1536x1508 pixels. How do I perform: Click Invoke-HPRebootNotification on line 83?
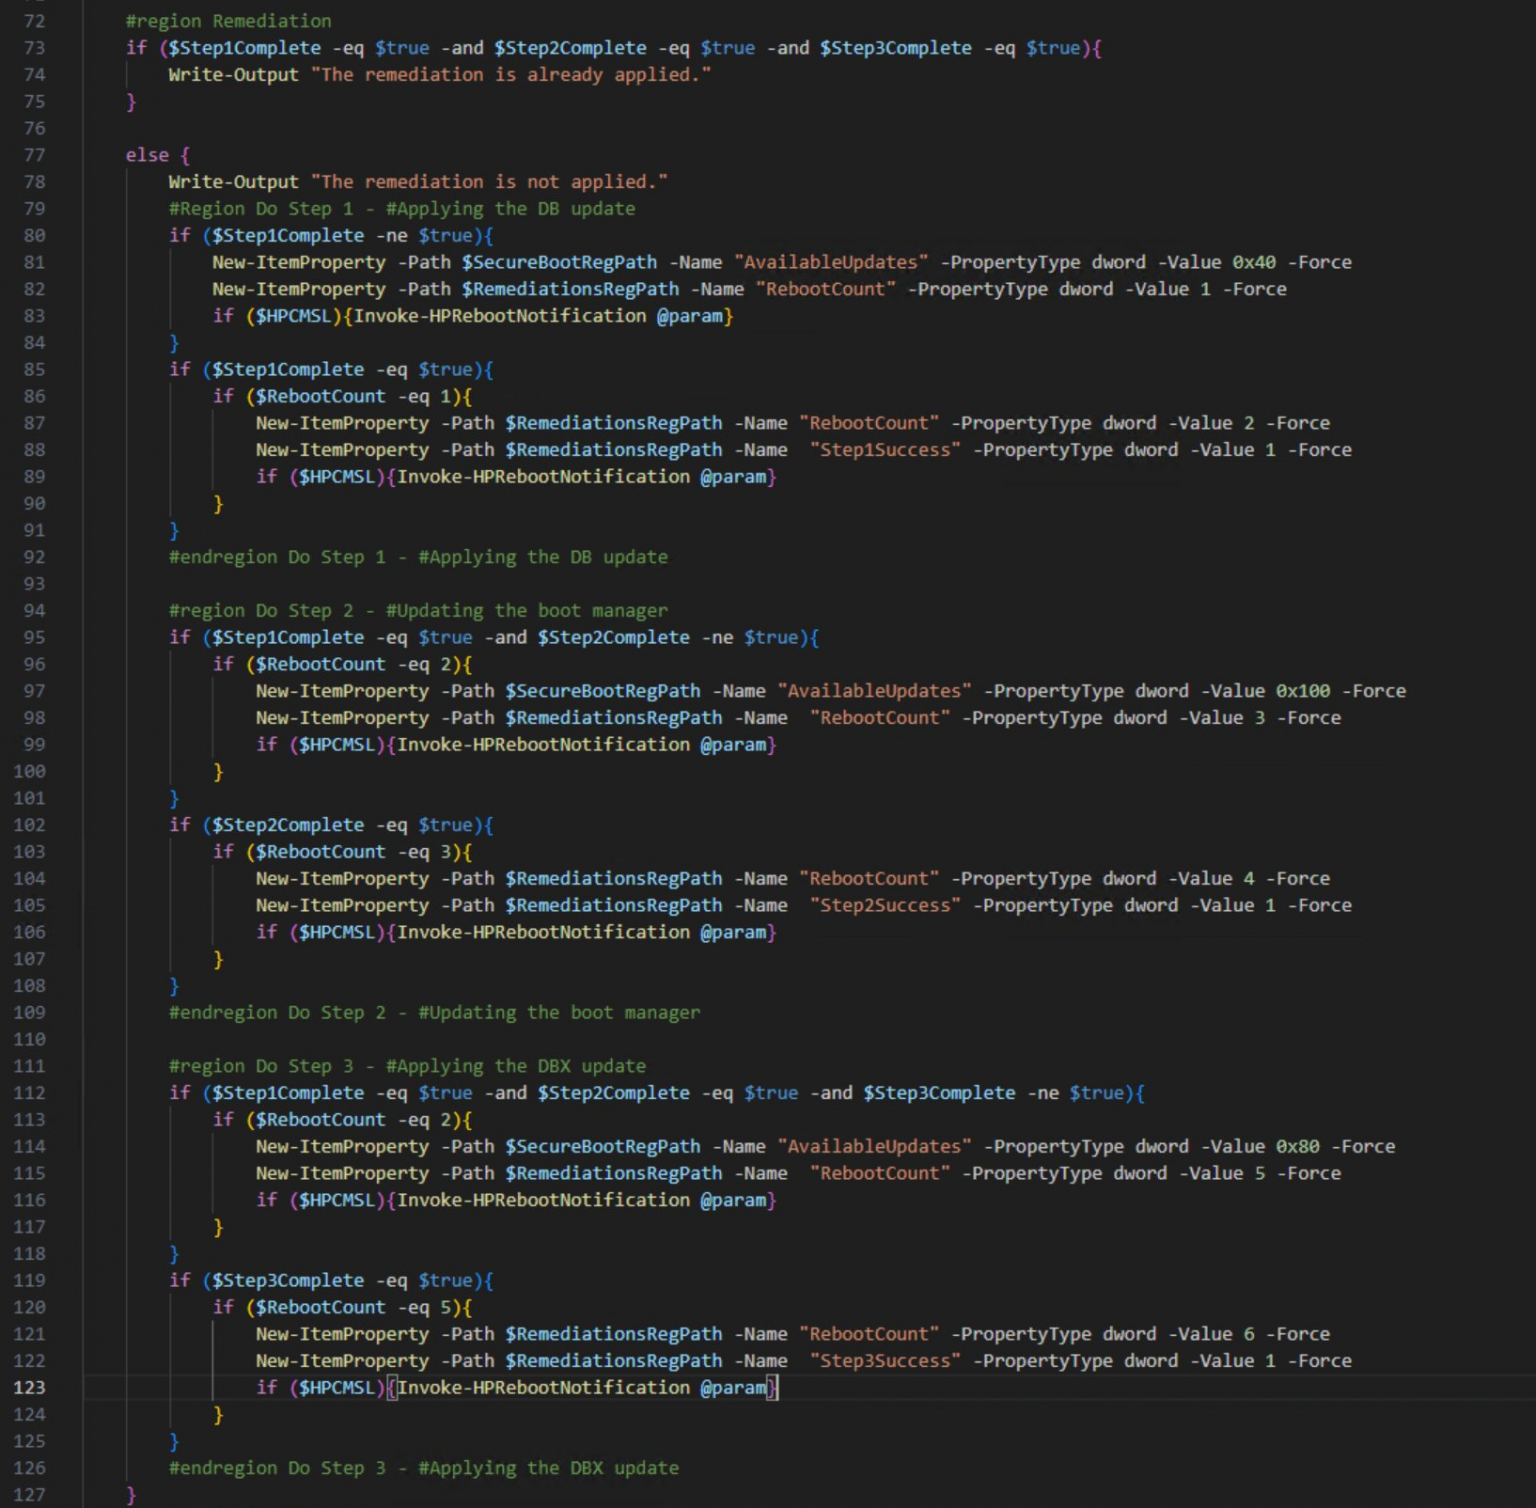(500, 316)
